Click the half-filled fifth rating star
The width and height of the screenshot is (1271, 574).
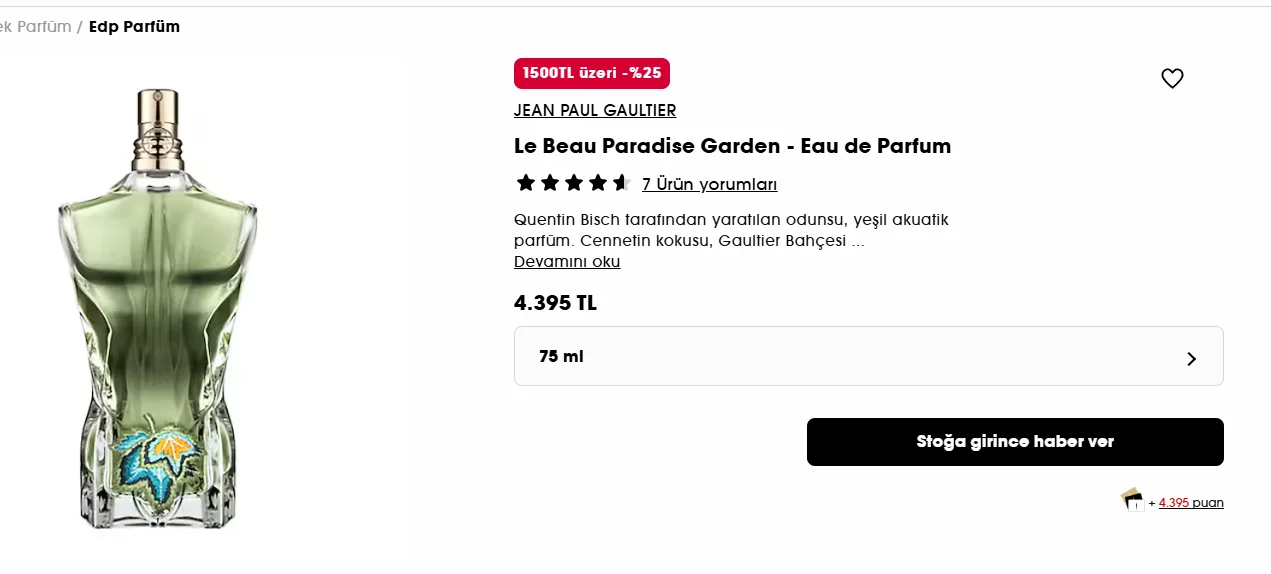pyautogui.click(x=621, y=183)
